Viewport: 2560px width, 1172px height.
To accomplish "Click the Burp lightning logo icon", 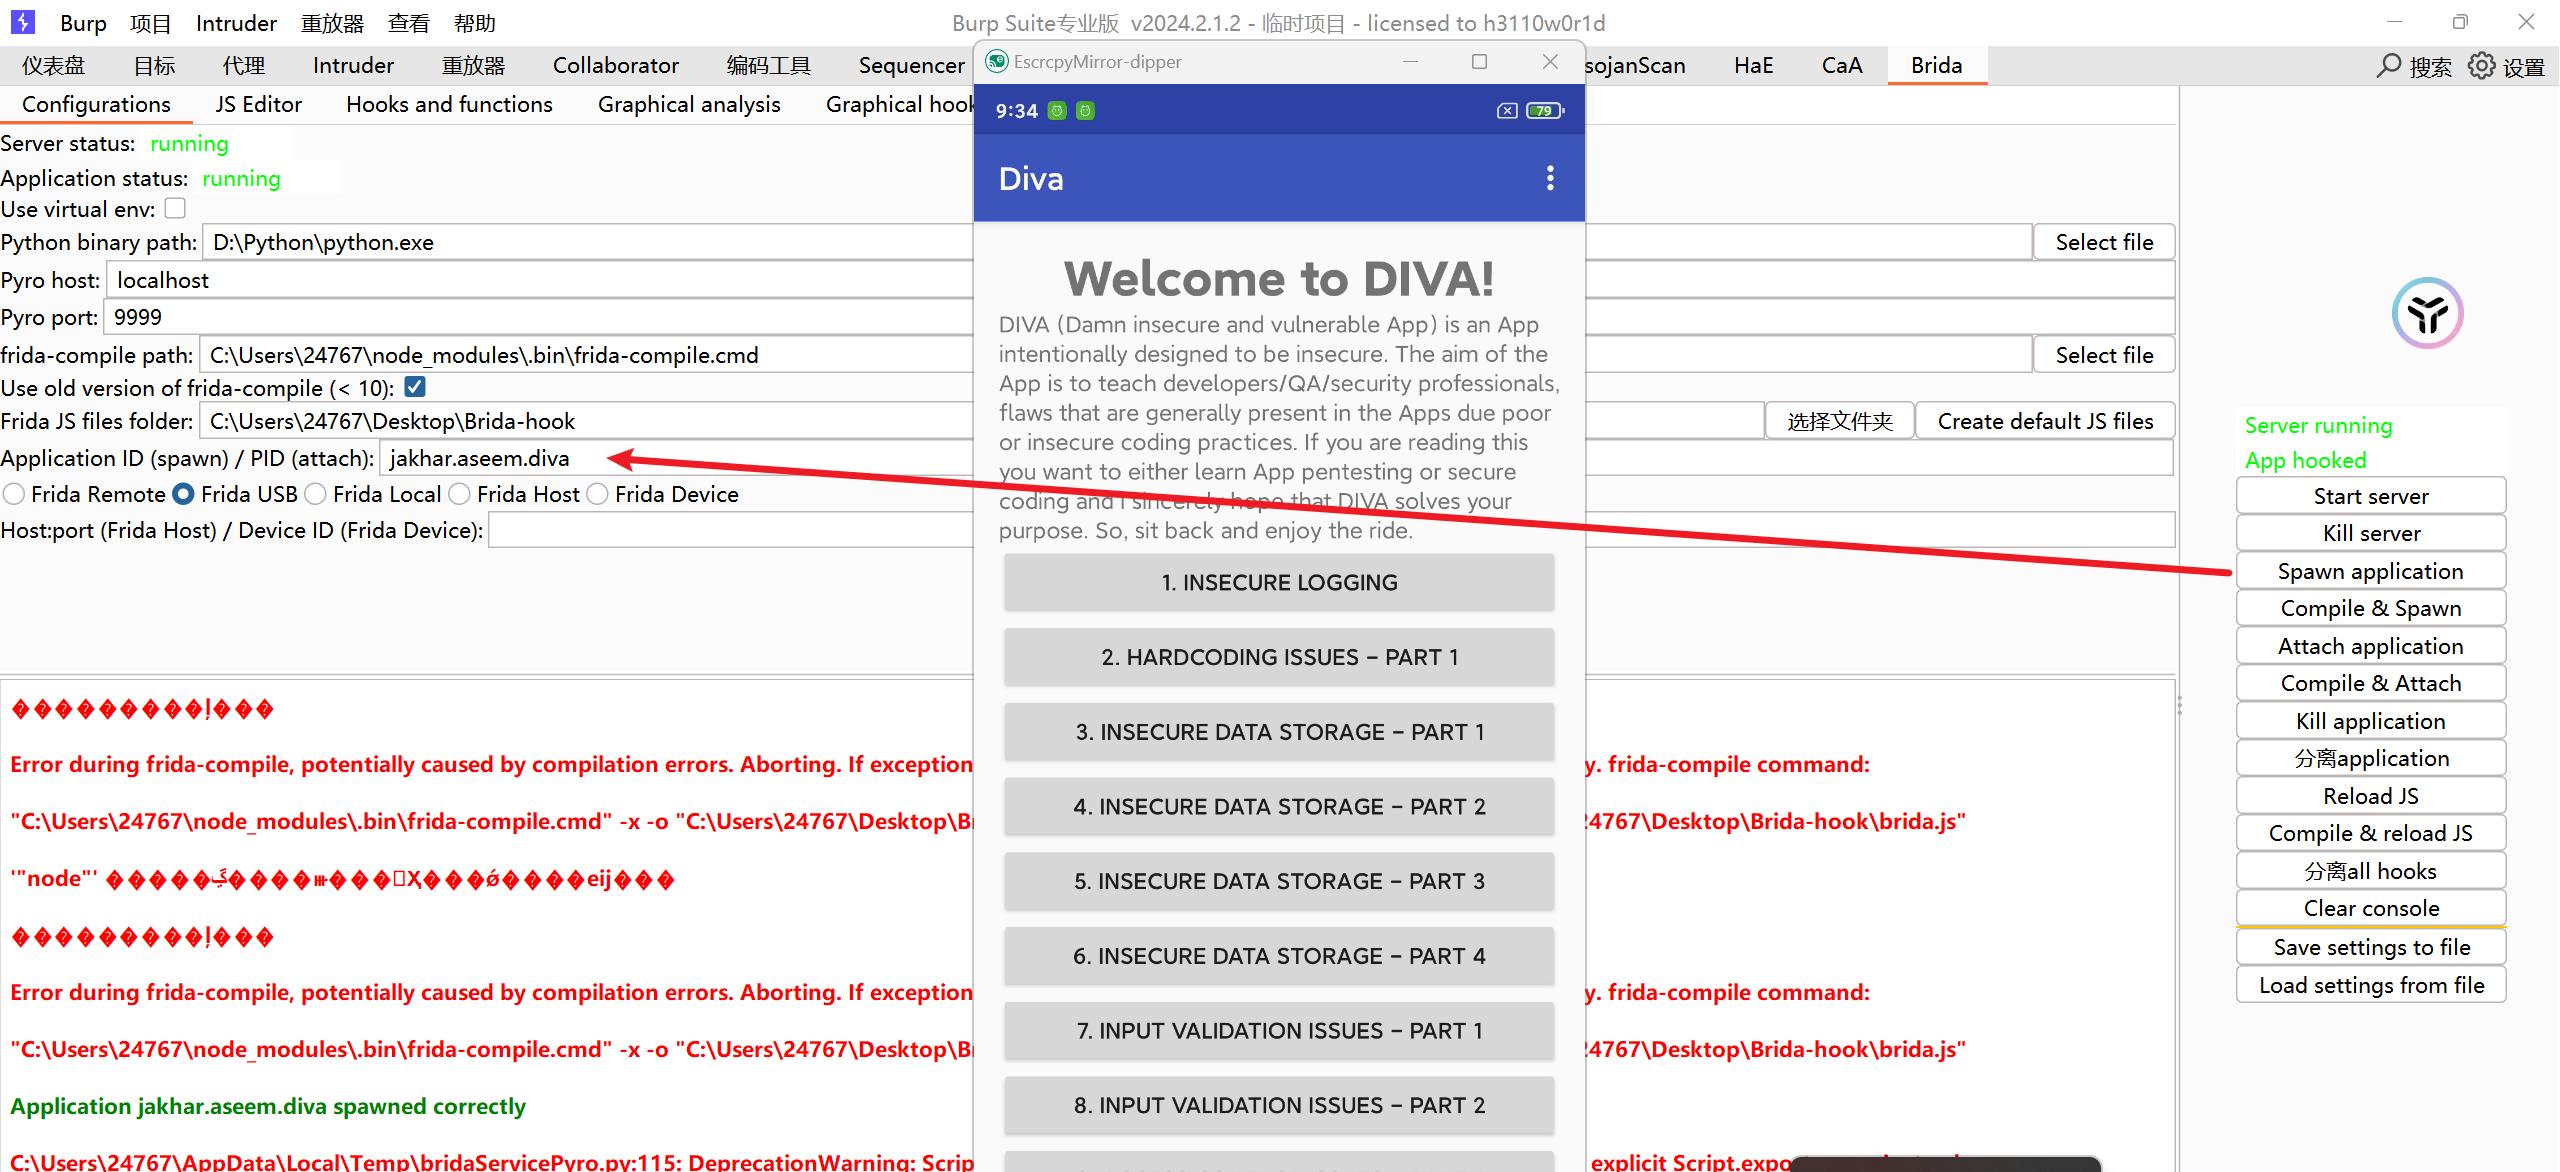I will 22,21.
